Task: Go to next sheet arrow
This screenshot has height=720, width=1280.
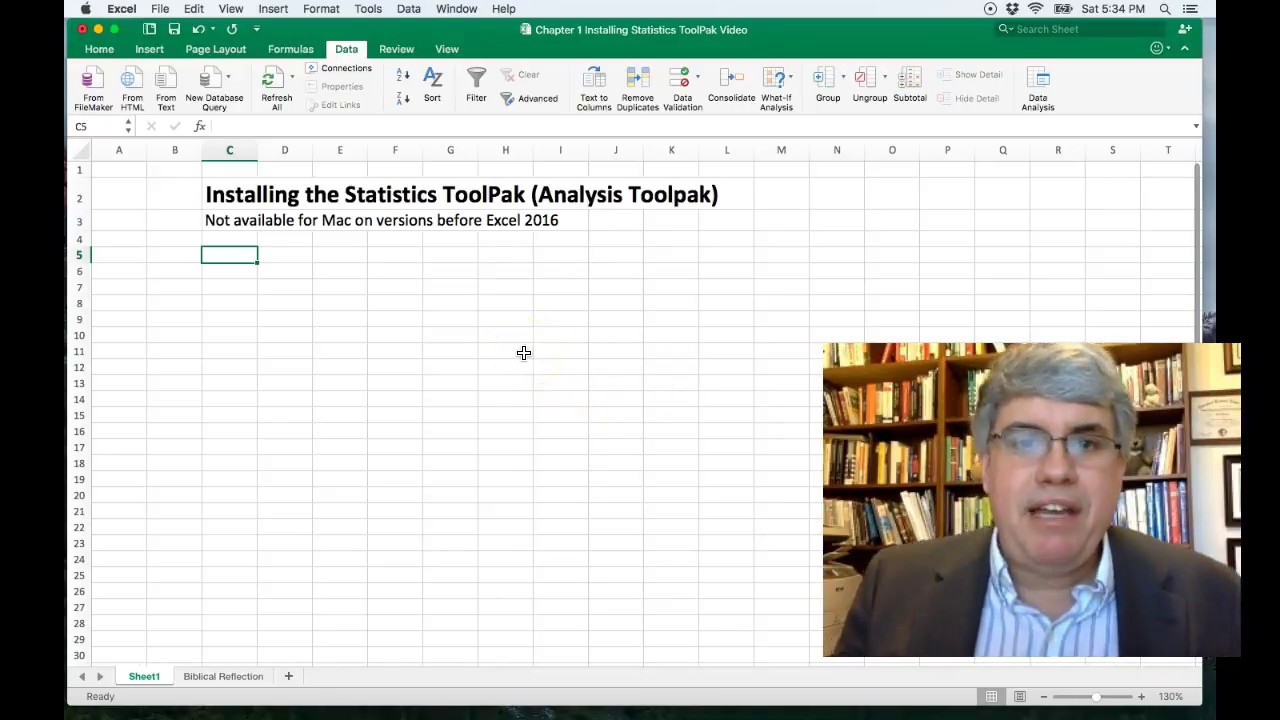Action: (x=100, y=677)
